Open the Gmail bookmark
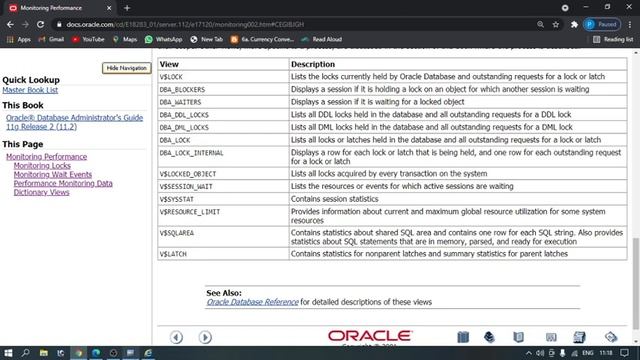The height and width of the screenshot is (360, 640). (x=51, y=40)
